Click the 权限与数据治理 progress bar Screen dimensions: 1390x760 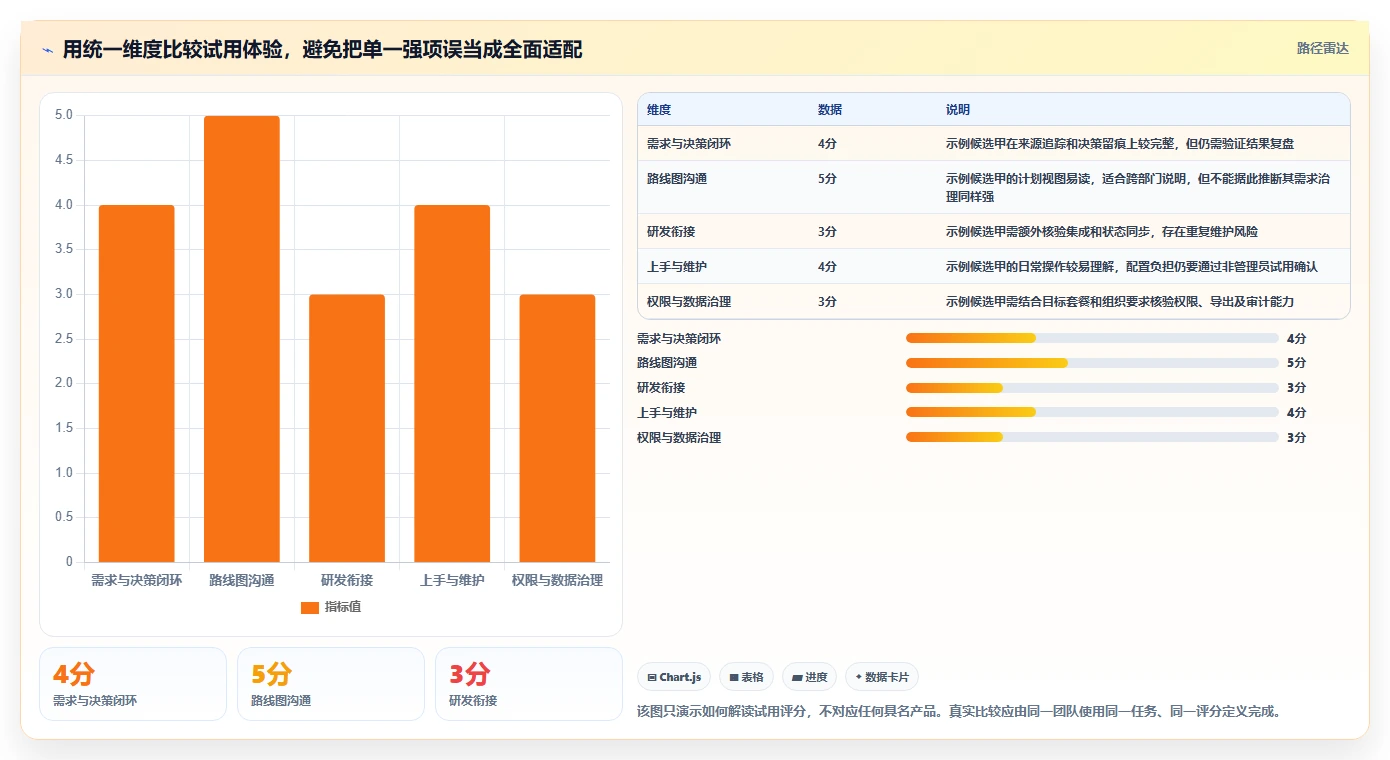coord(1092,437)
